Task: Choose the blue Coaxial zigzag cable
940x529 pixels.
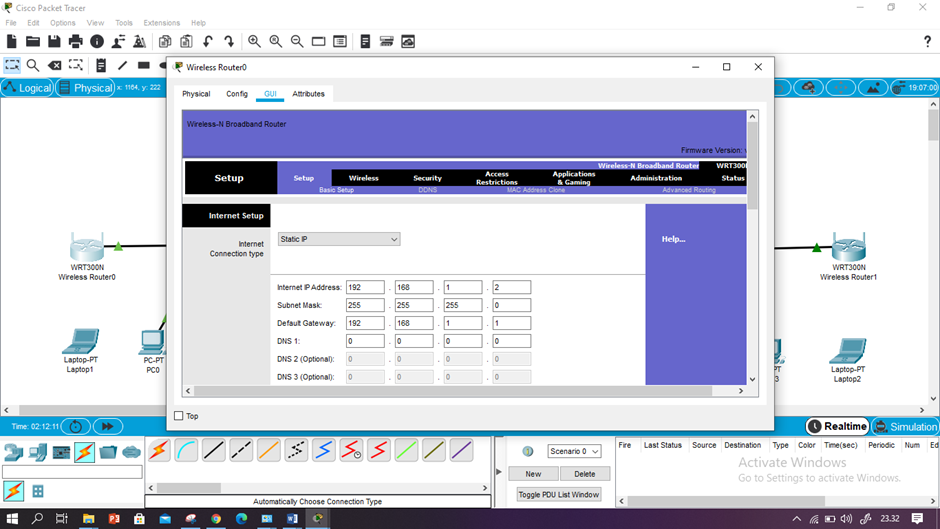Action: point(324,450)
